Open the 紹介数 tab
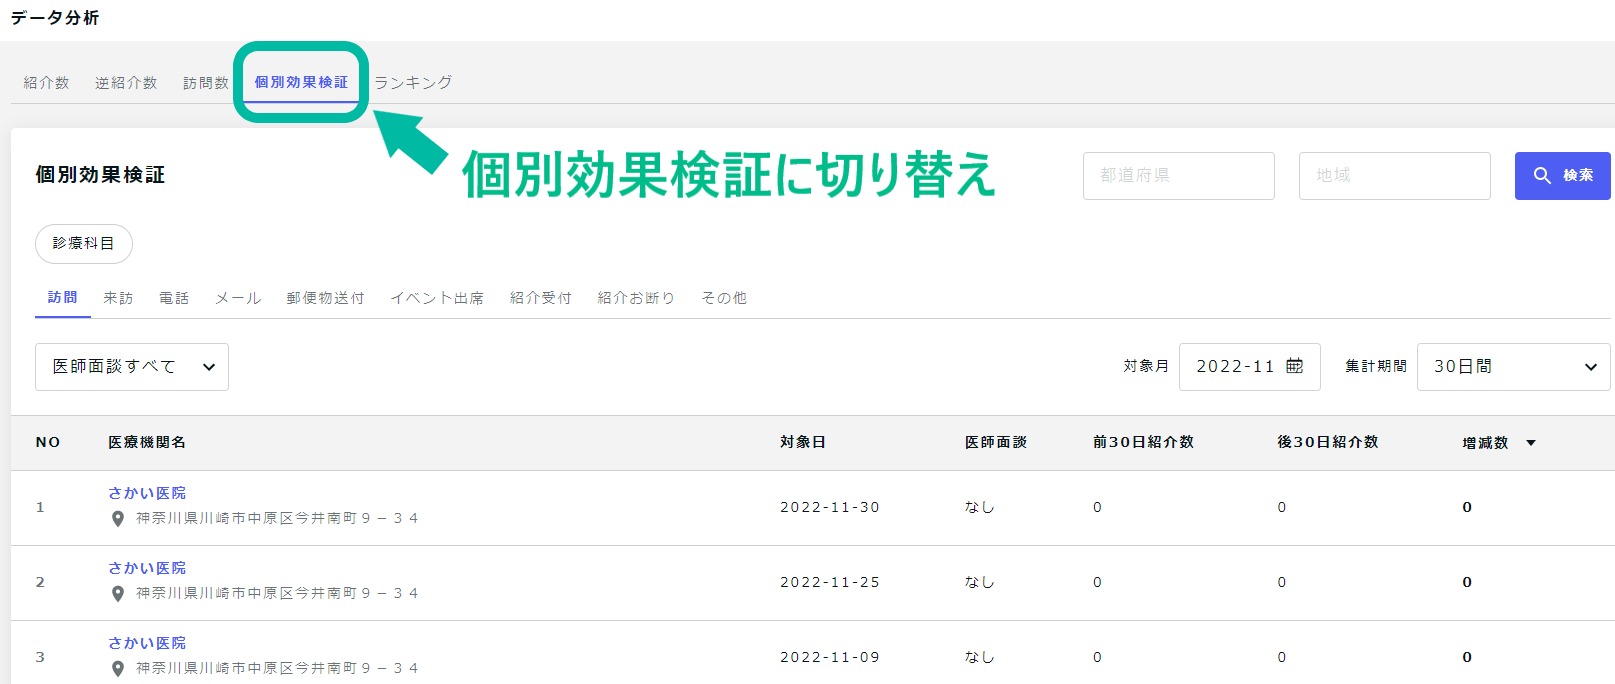 click(x=46, y=83)
